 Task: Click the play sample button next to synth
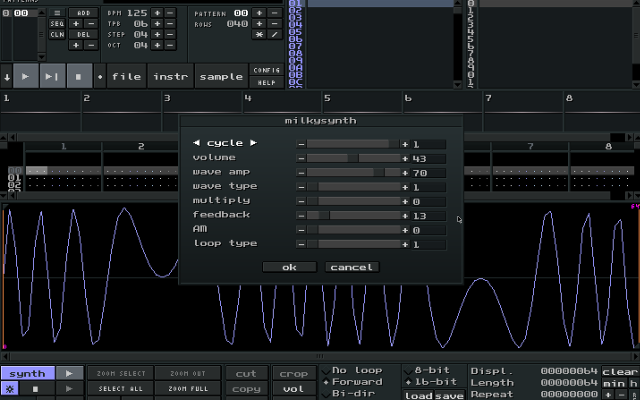click(x=69, y=373)
